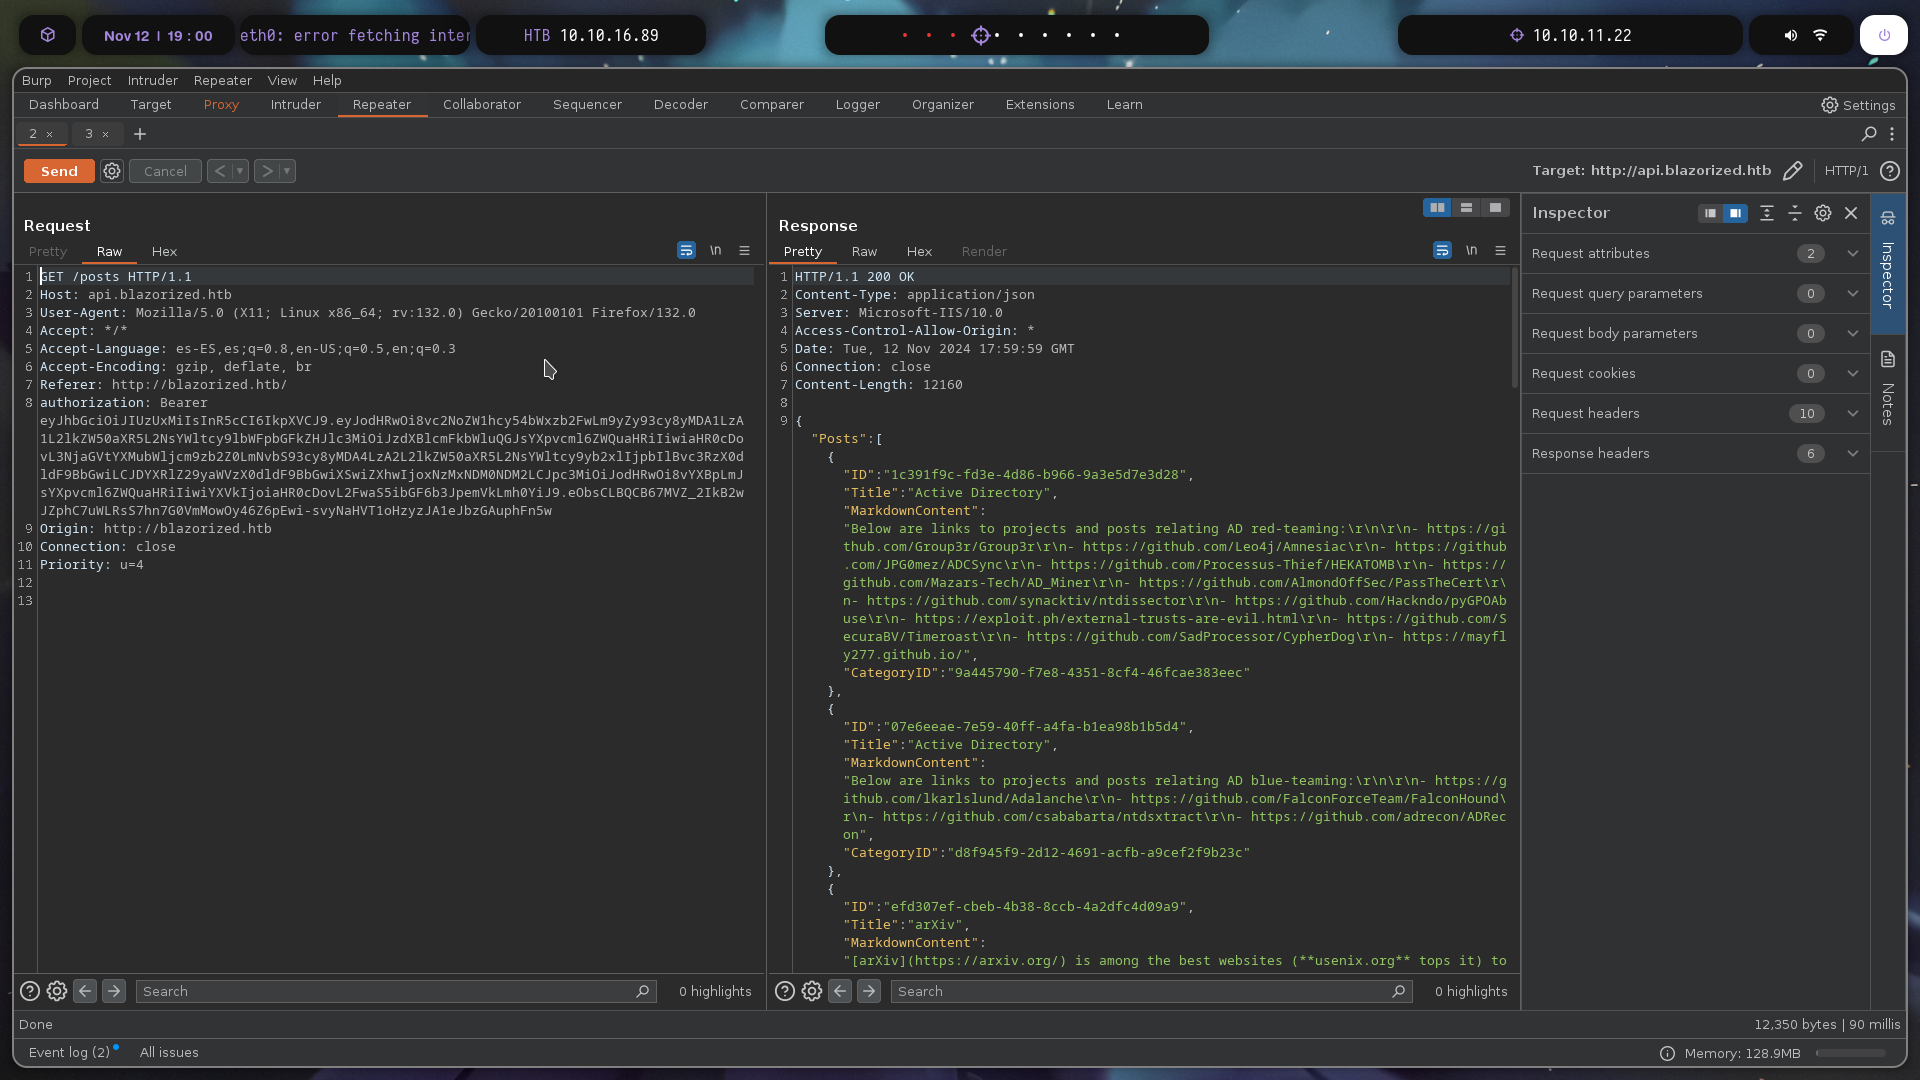Edit target with the pencil icon
1920x1080 pixels.
tap(1793, 171)
